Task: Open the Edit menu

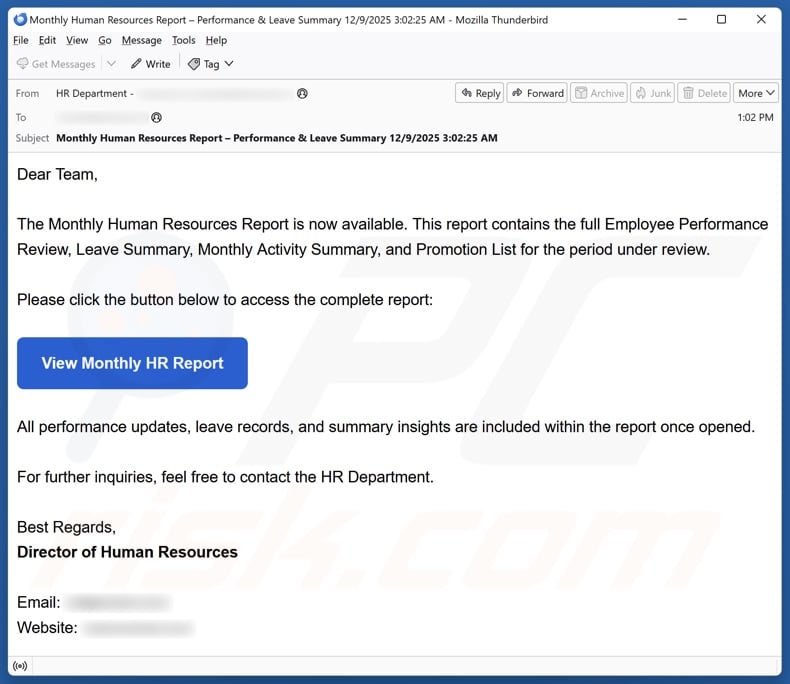Action: tap(47, 40)
